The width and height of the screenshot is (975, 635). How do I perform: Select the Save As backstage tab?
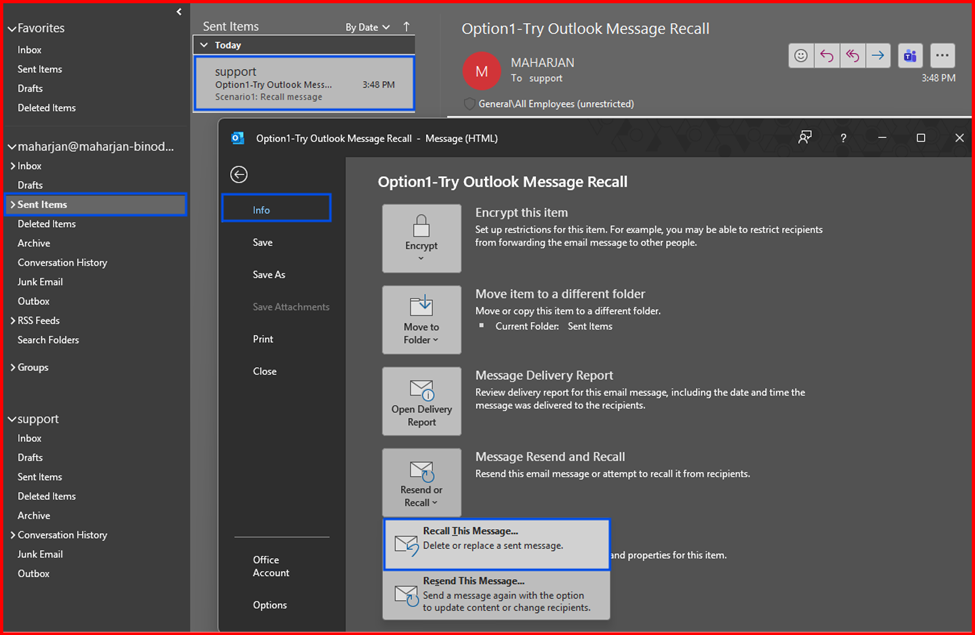click(269, 275)
